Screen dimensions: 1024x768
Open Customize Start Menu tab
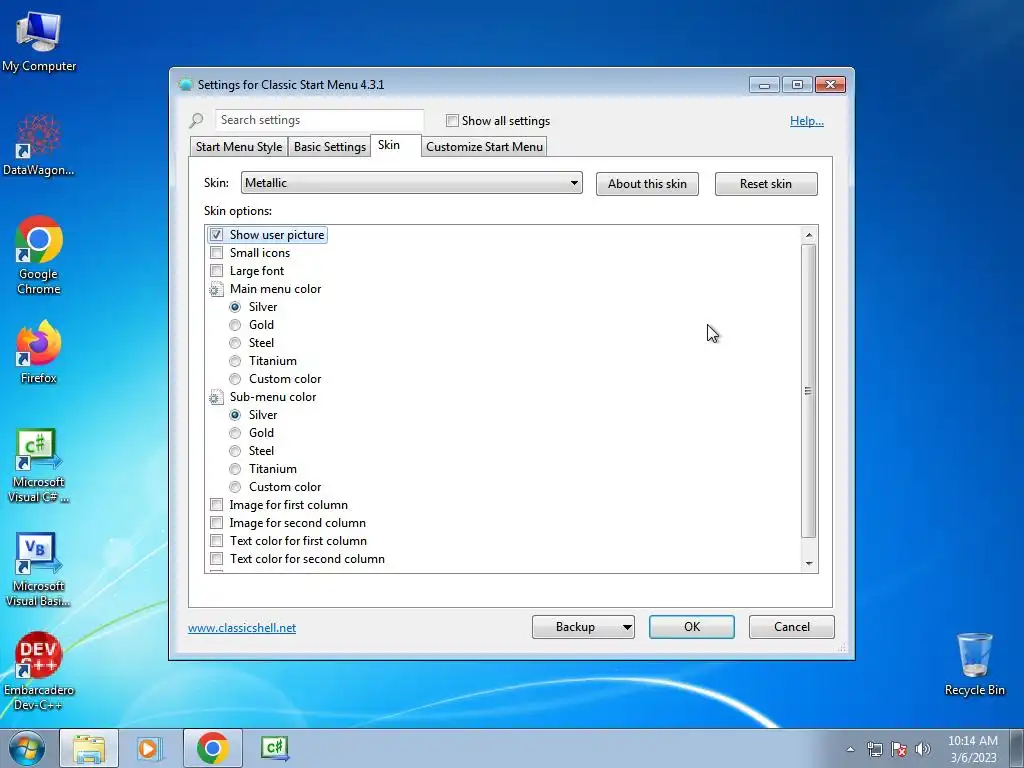484,147
